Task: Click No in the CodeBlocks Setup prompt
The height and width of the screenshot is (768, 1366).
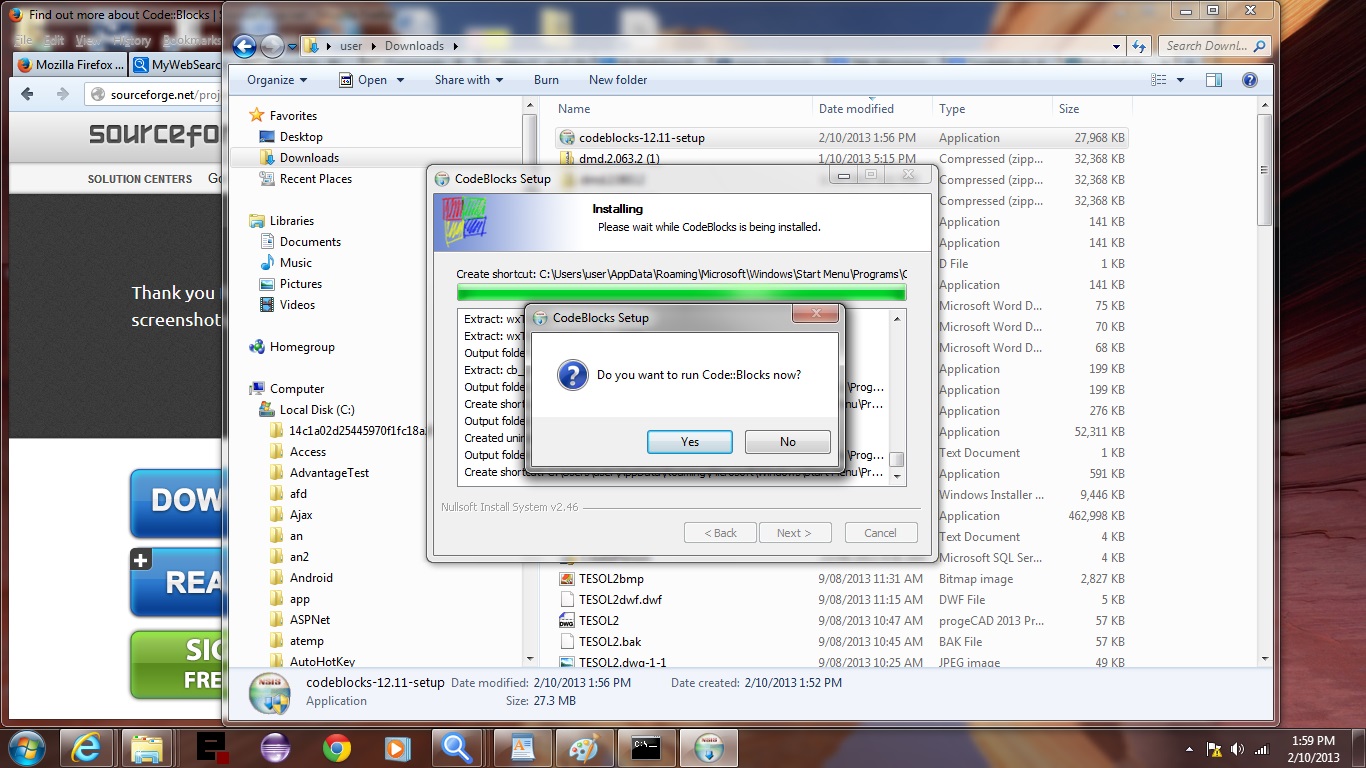Action: [x=788, y=442]
